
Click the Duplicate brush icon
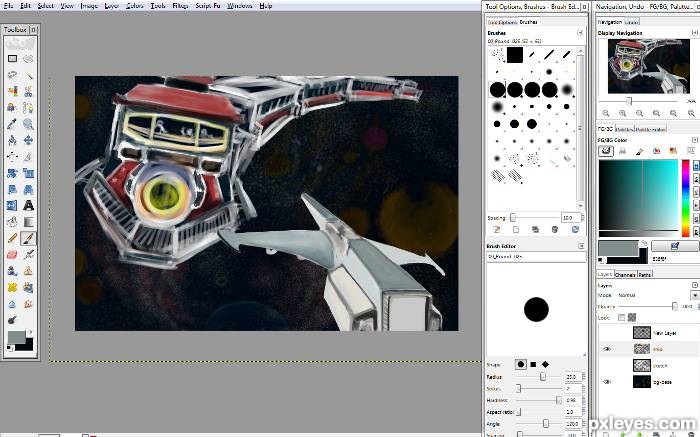(x=535, y=229)
